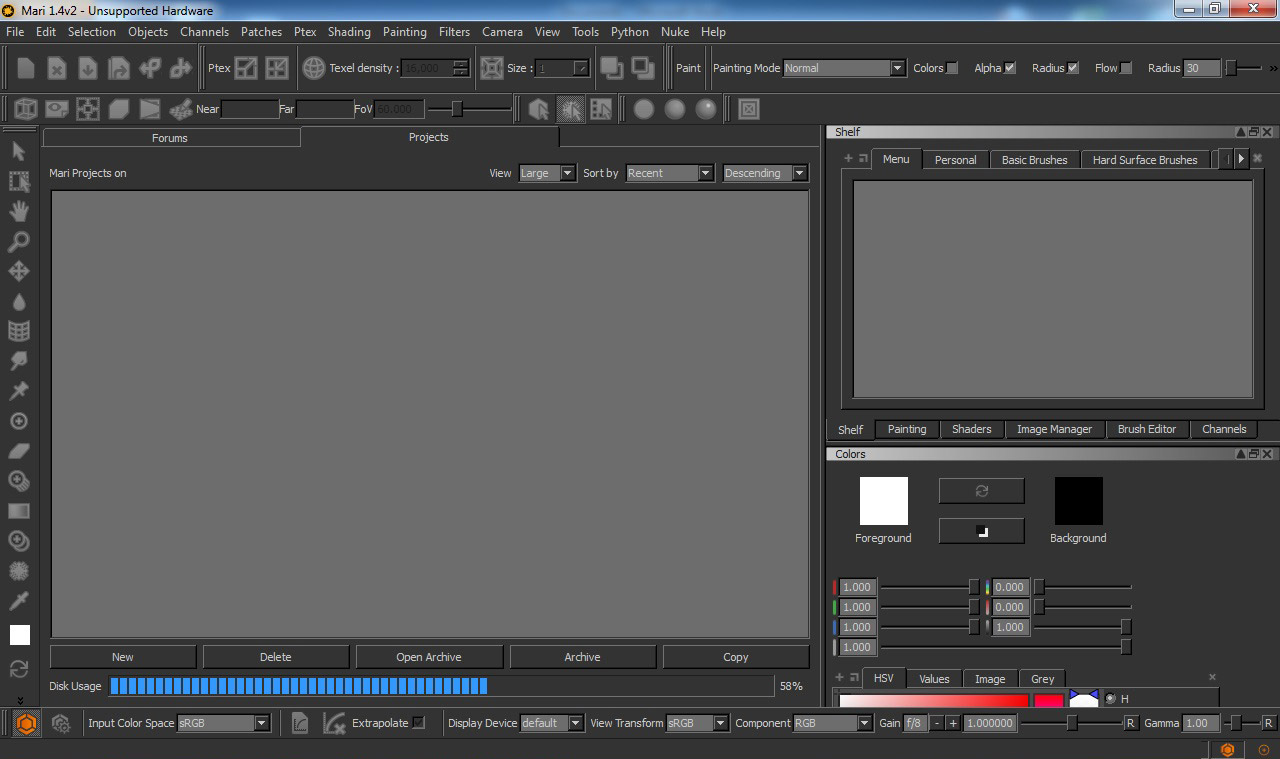Click the first Ptex toolbar icon
The width and height of the screenshot is (1280, 759).
pyautogui.click(x=246, y=68)
